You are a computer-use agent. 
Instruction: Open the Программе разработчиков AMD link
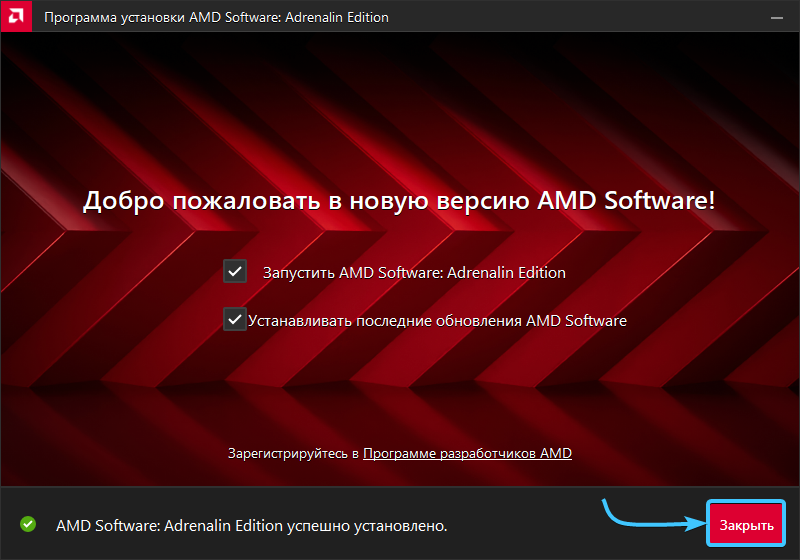pyautogui.click(x=467, y=453)
